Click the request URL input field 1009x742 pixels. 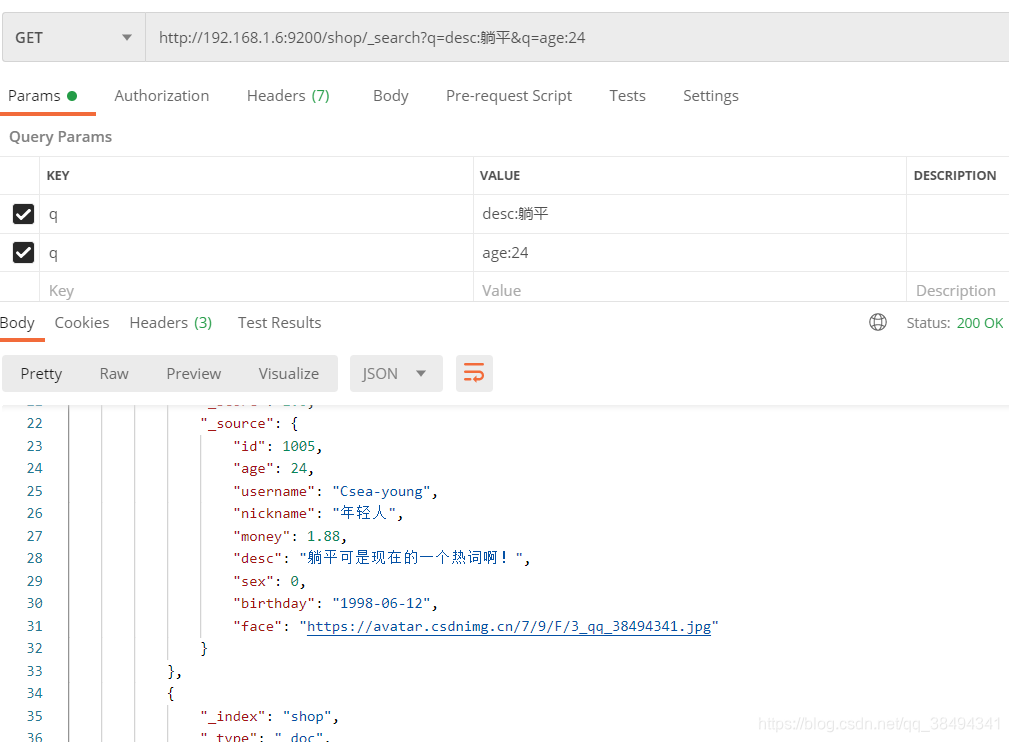[575, 38]
